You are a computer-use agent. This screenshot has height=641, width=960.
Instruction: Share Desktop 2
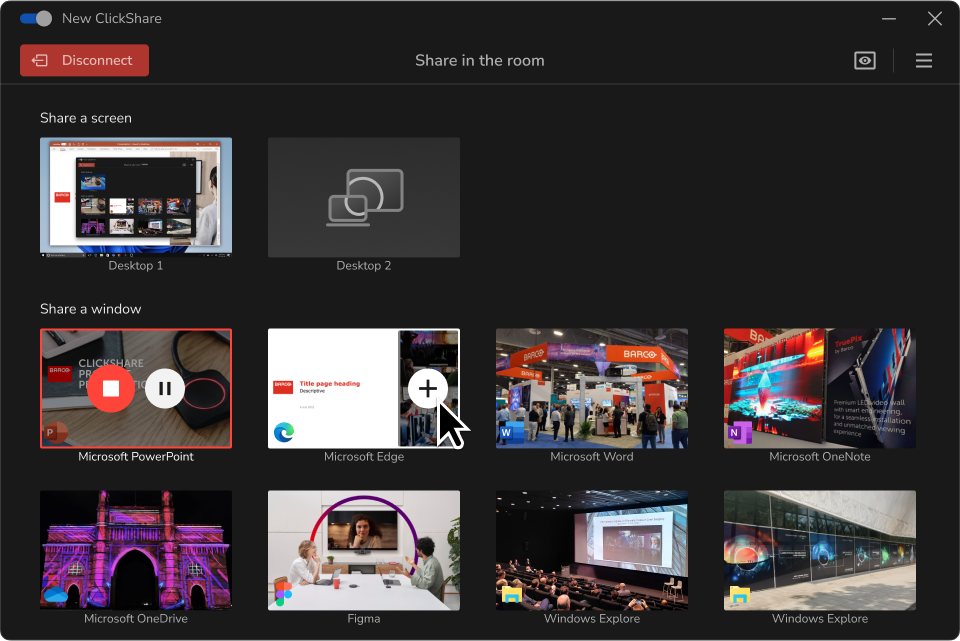[x=364, y=196]
